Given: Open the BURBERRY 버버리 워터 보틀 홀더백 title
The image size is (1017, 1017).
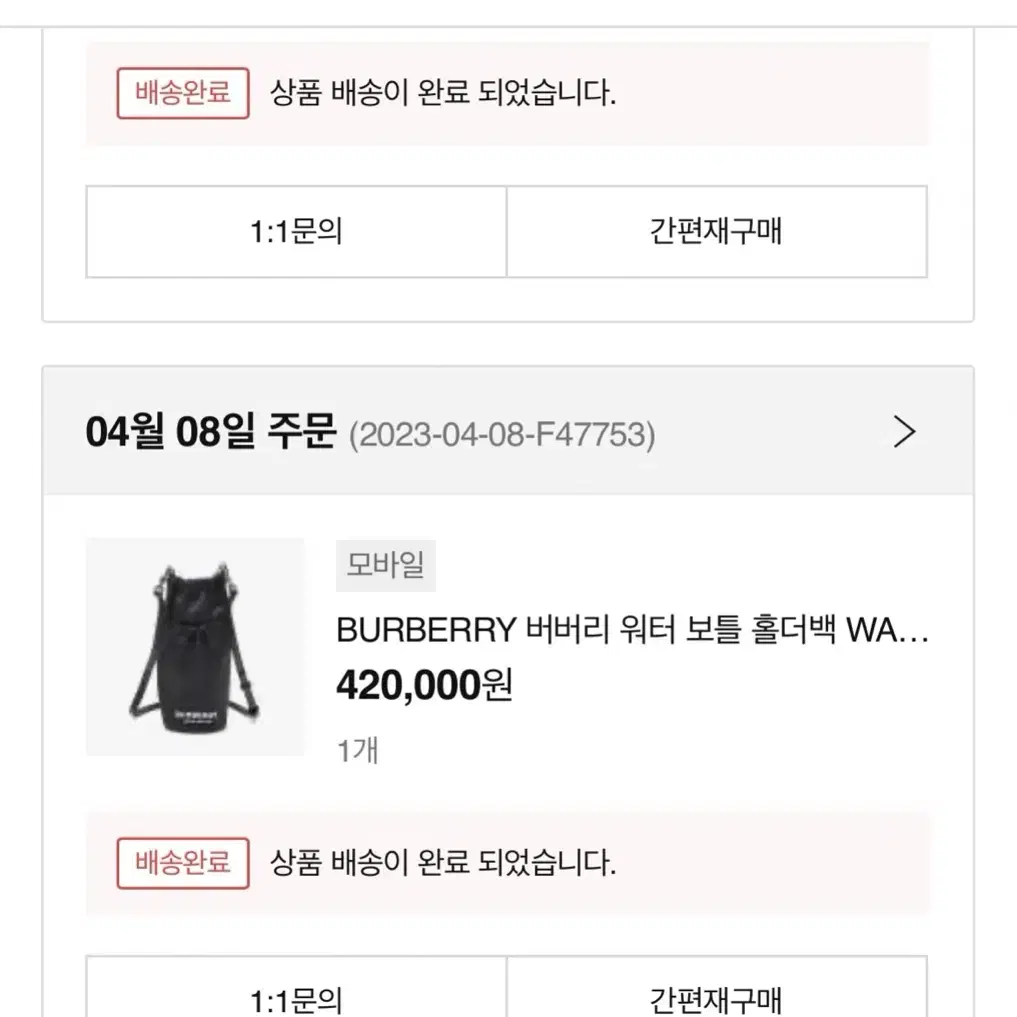Looking at the screenshot, I should point(632,630).
